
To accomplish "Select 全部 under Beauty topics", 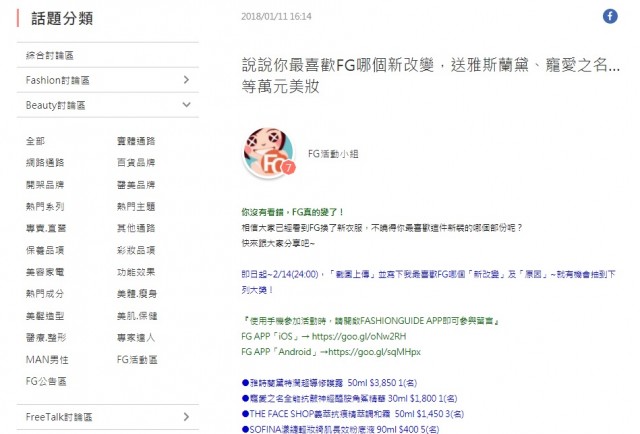I will 35,141.
